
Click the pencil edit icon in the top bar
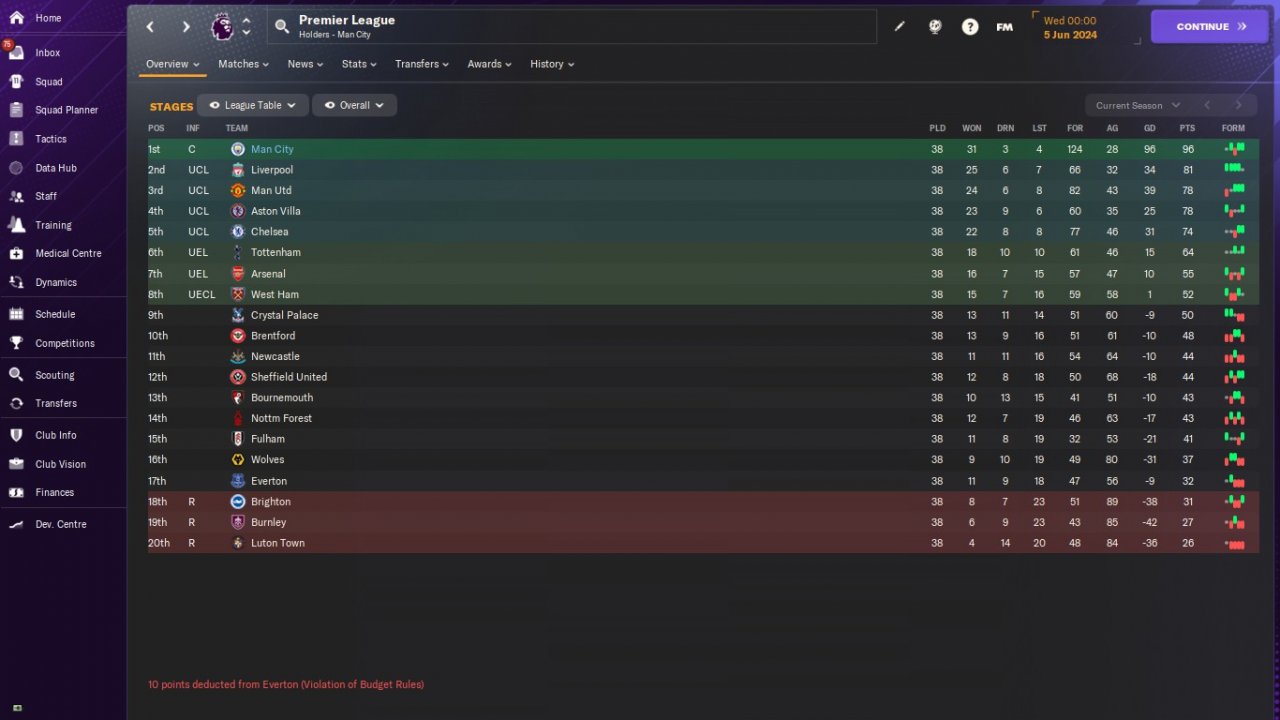[900, 27]
